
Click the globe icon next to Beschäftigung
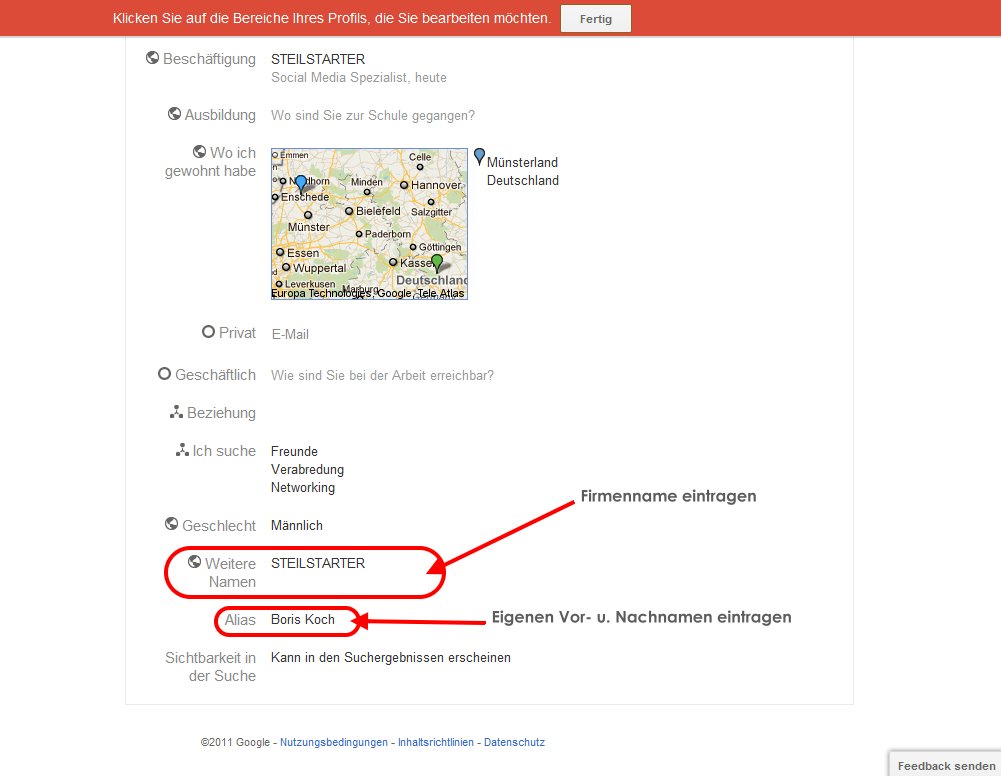point(153,58)
